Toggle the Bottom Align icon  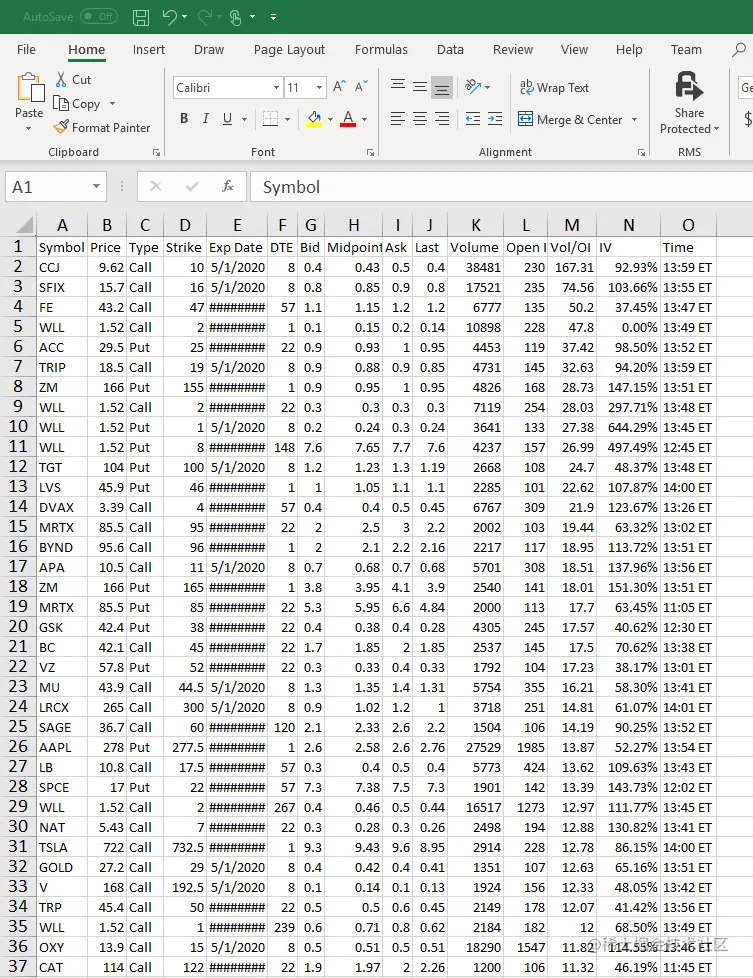tap(442, 87)
